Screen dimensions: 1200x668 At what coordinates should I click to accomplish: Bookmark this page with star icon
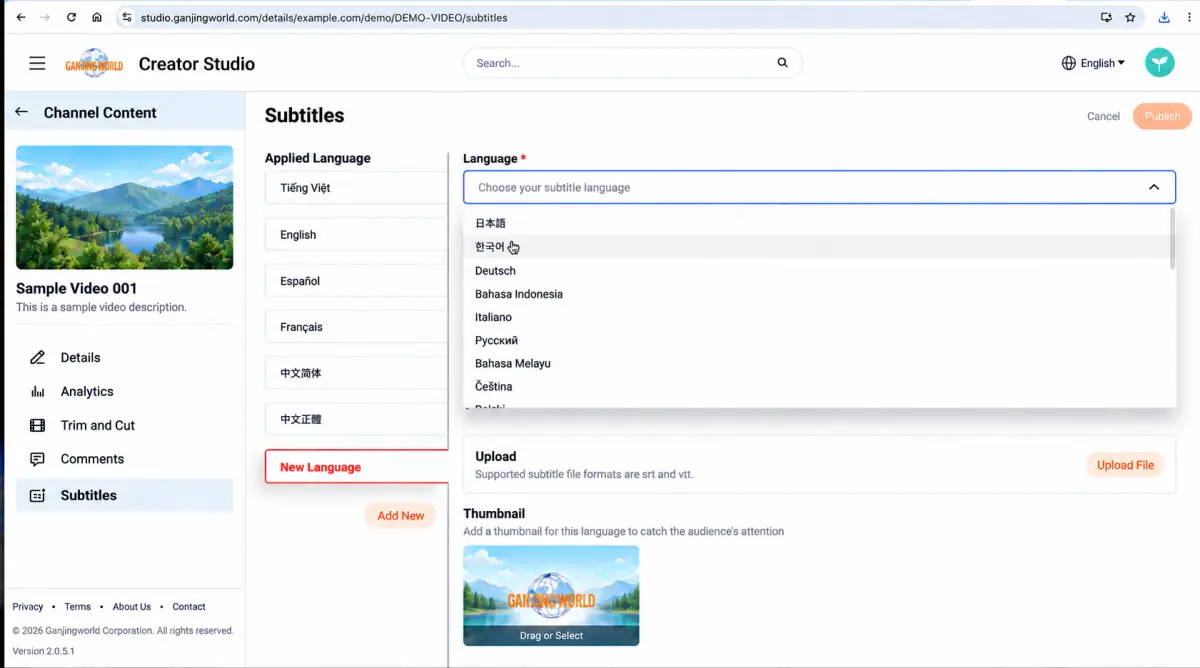(x=1130, y=17)
